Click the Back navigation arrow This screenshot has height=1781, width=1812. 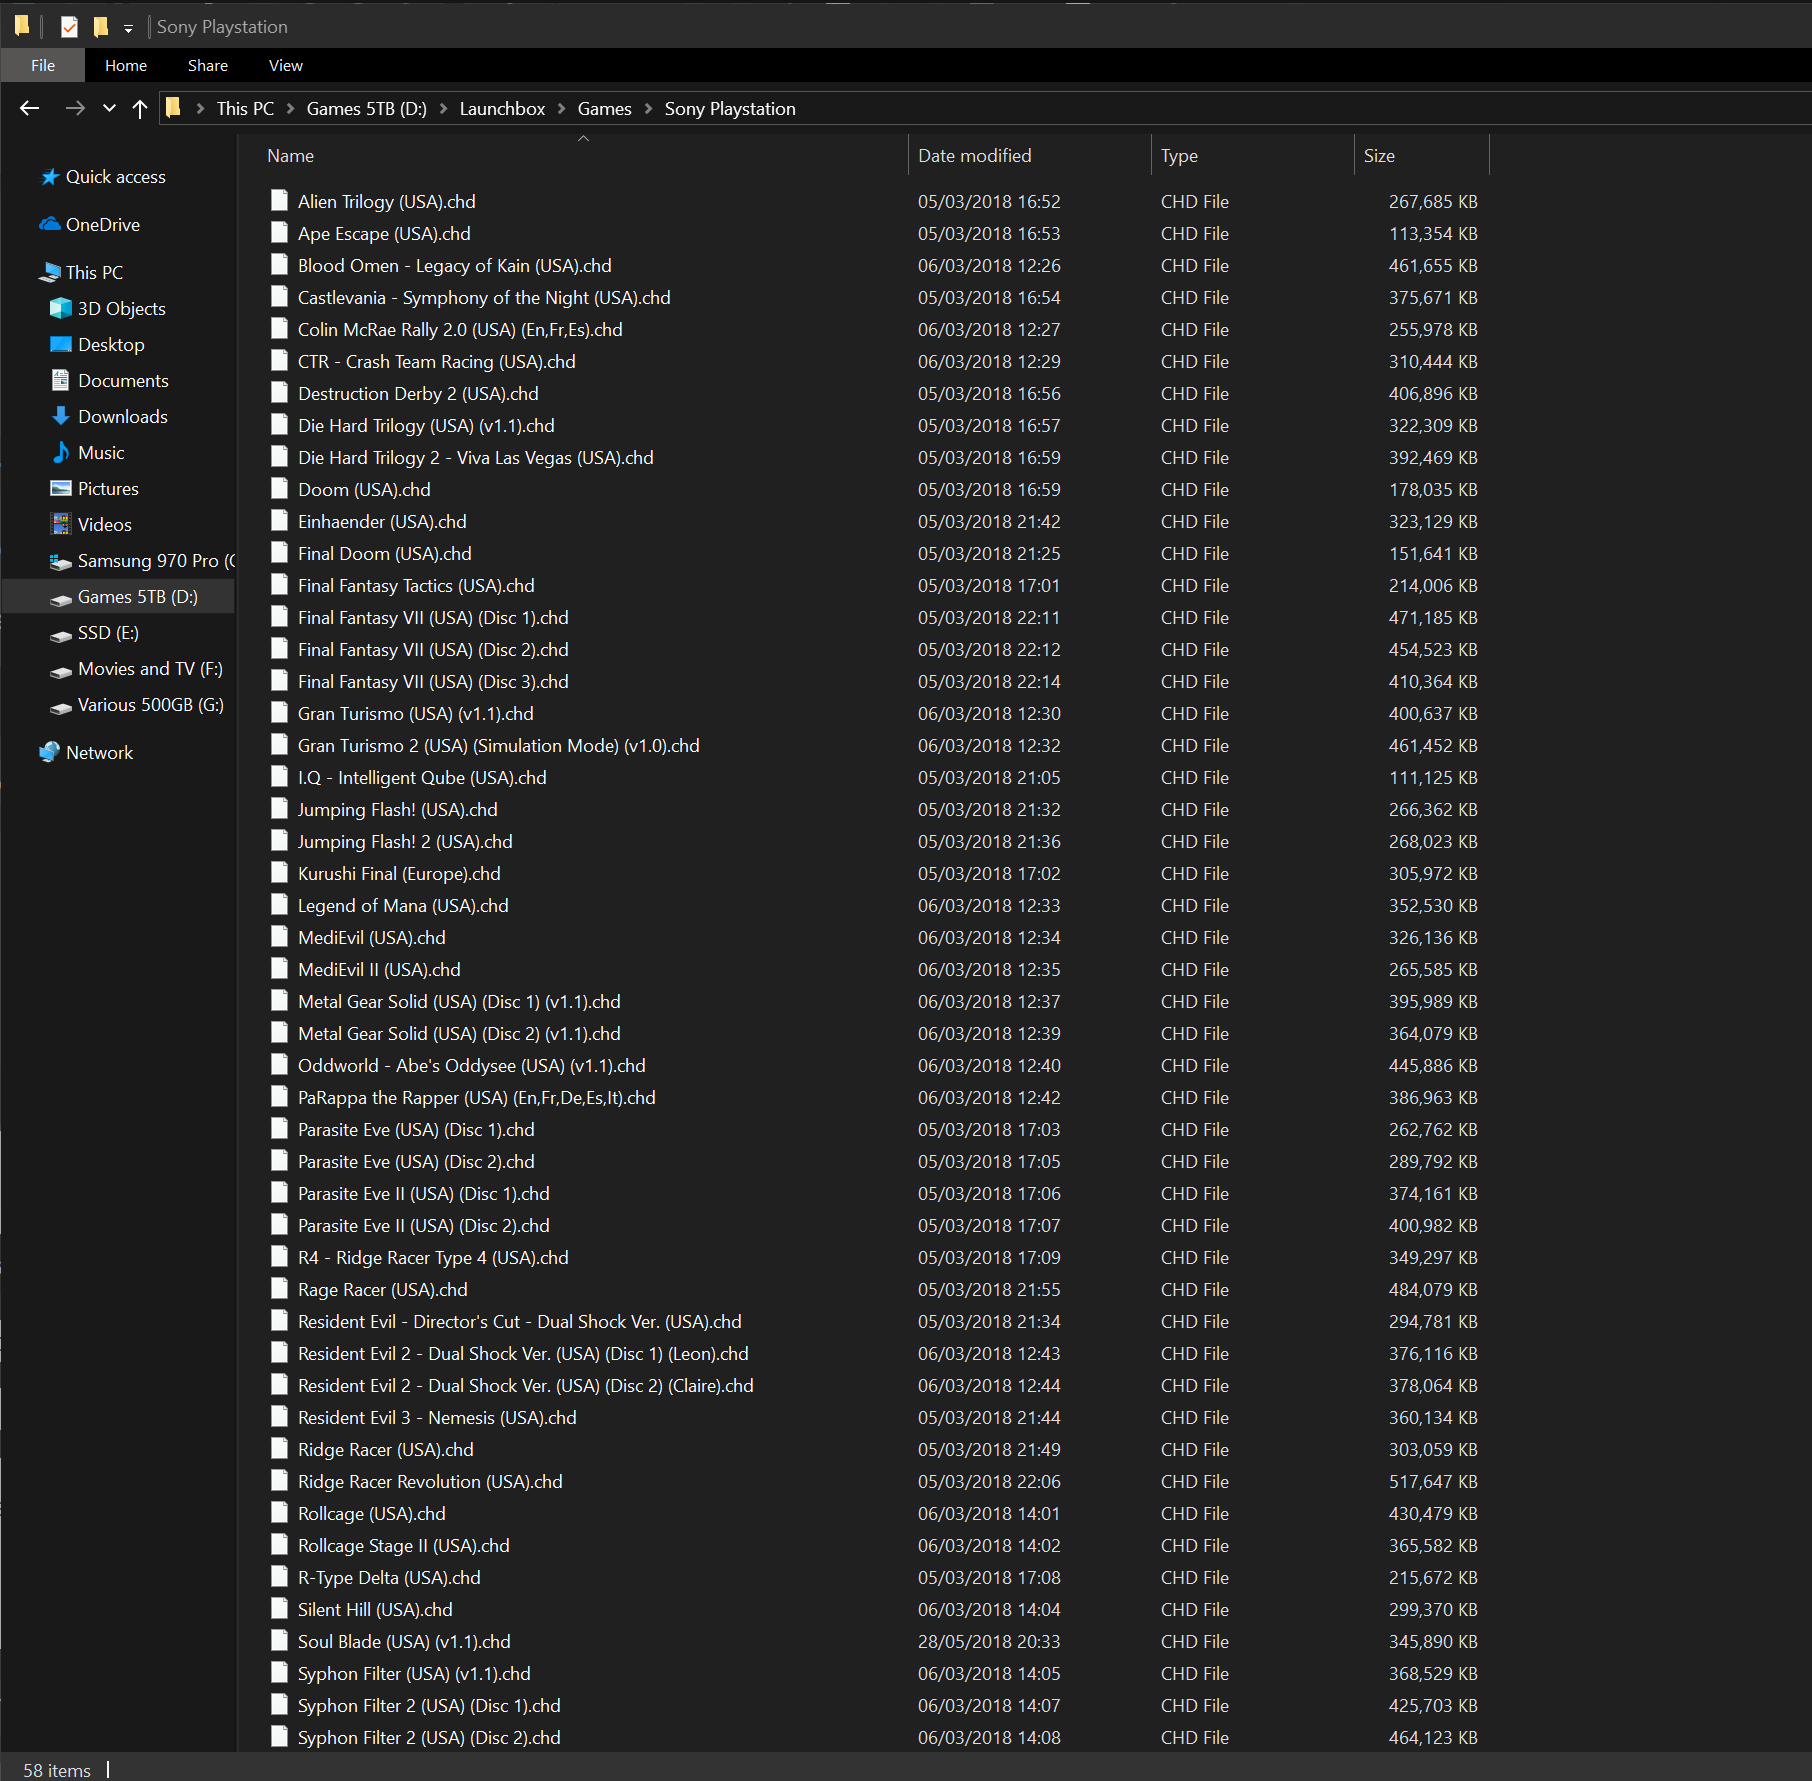tap(30, 108)
